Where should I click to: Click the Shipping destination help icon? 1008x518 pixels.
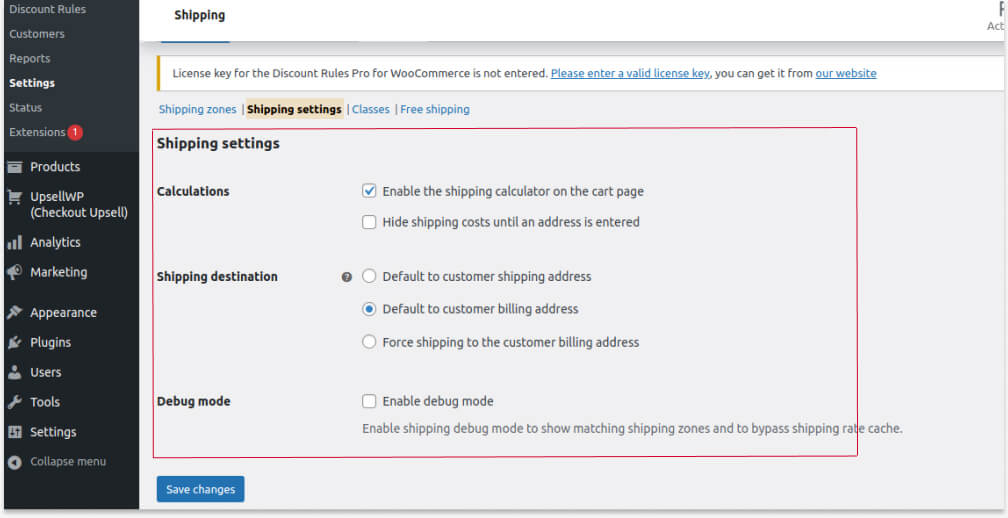(346, 278)
